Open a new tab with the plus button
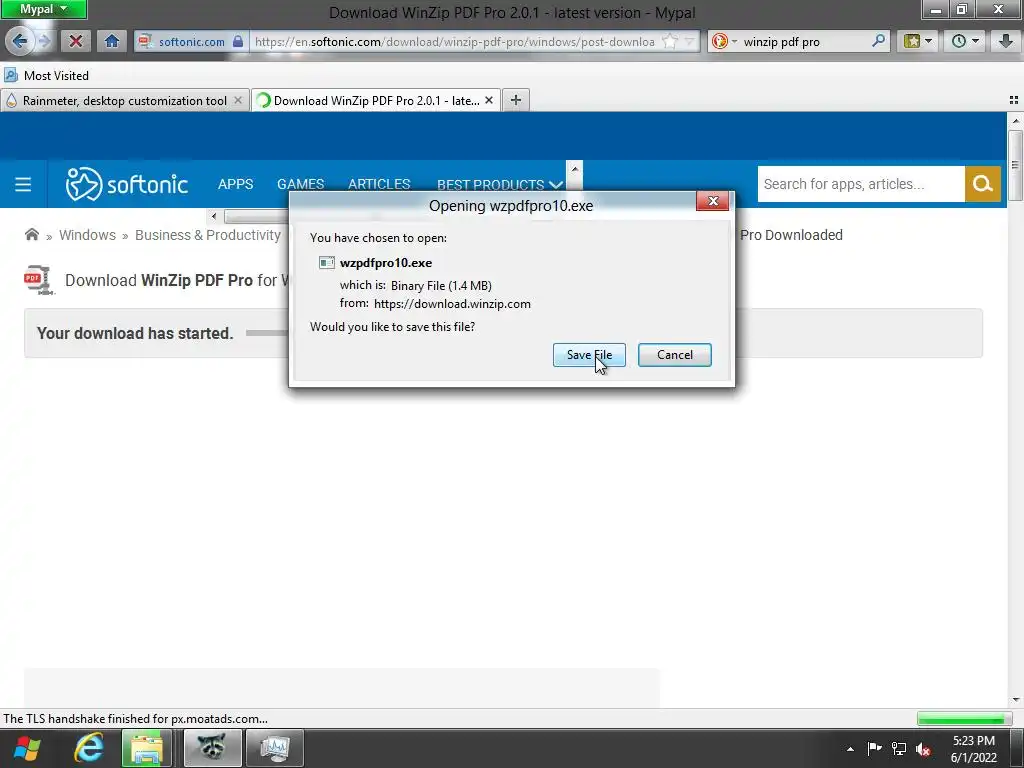 pyautogui.click(x=516, y=100)
